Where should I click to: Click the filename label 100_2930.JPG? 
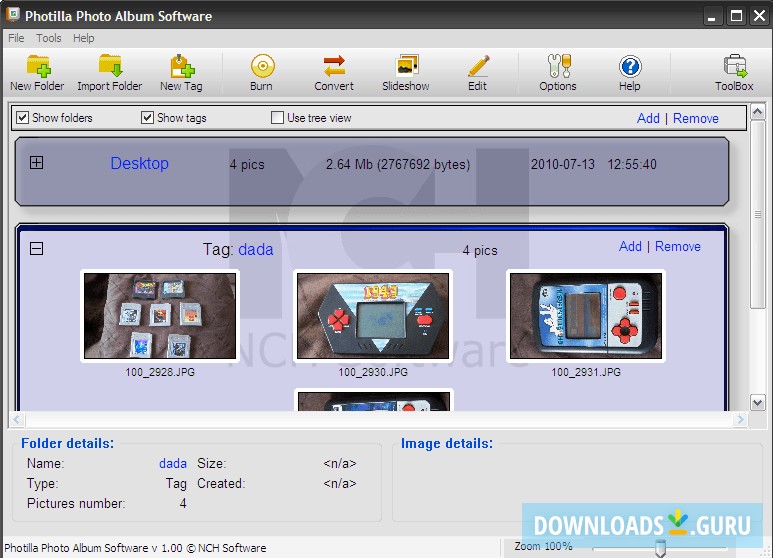click(x=373, y=372)
